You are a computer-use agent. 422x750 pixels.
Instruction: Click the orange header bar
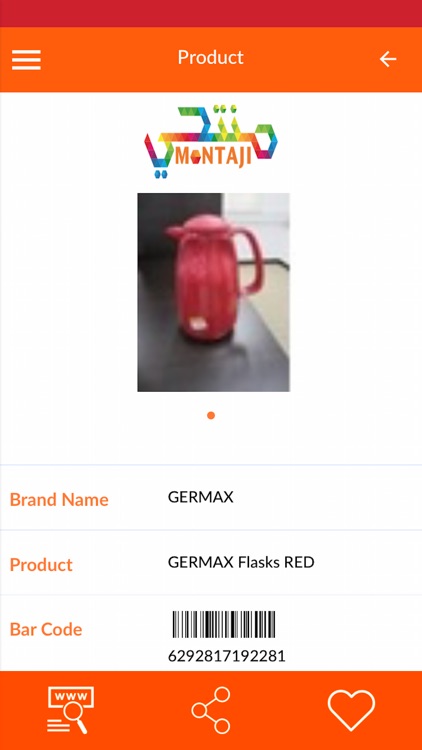click(211, 59)
